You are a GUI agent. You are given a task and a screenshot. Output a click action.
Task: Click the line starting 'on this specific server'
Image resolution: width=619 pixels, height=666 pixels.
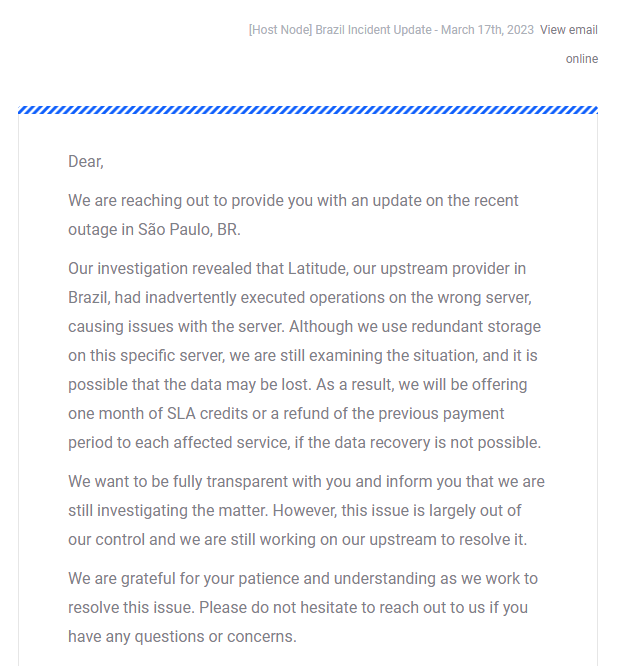(303, 356)
